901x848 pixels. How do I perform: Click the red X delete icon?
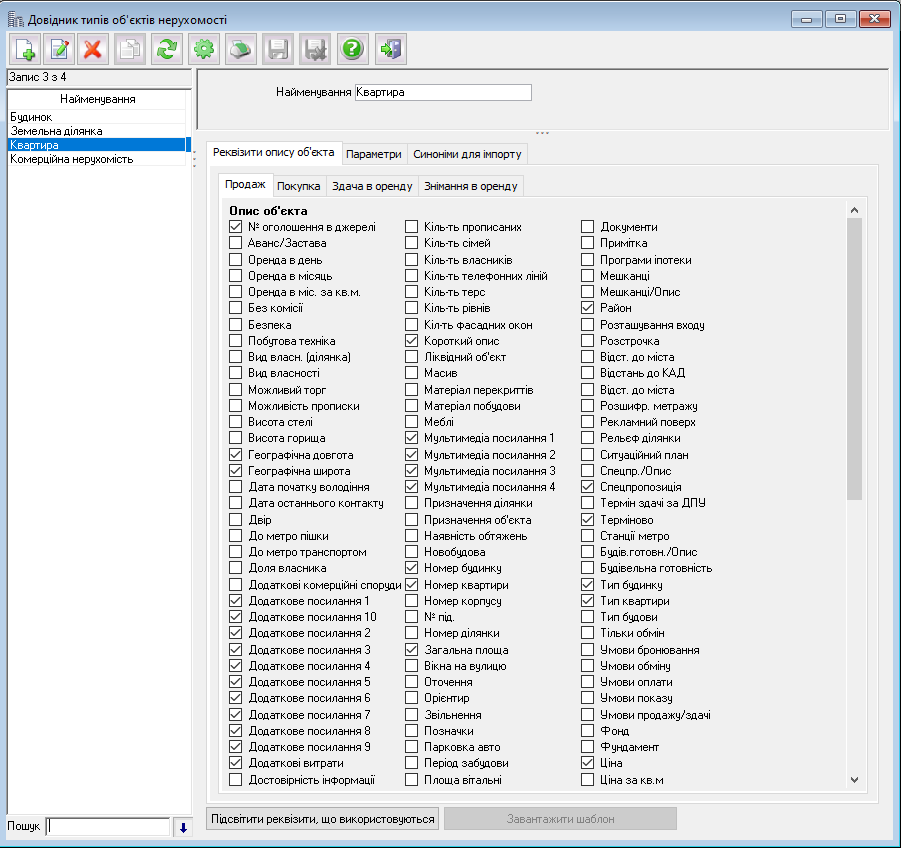(94, 49)
